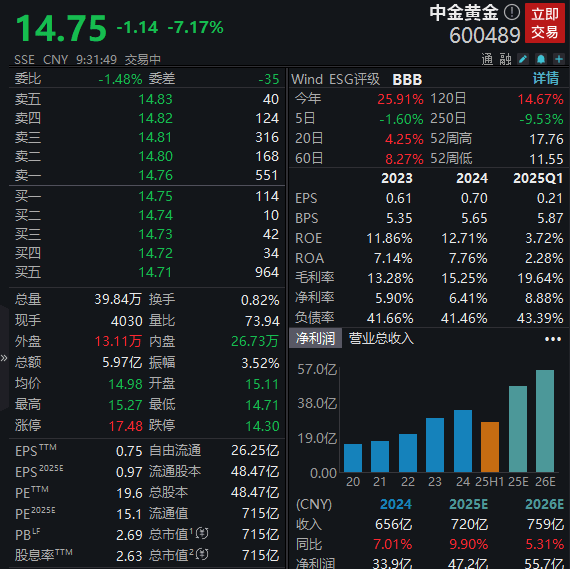Click the 今年 return 25.91%
570x569 pixels.
[400, 99]
